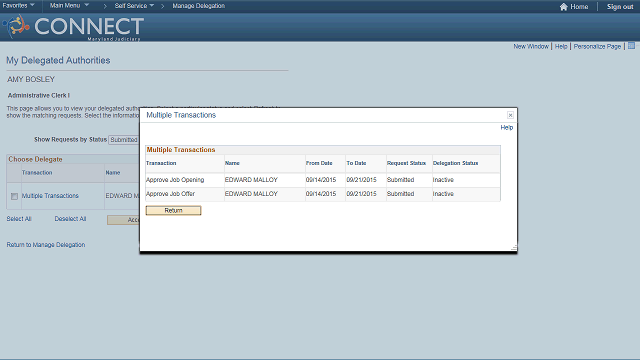Go to Manage Delegation breadcrumb
Screen dimensions: 640x360
pos(198,6)
